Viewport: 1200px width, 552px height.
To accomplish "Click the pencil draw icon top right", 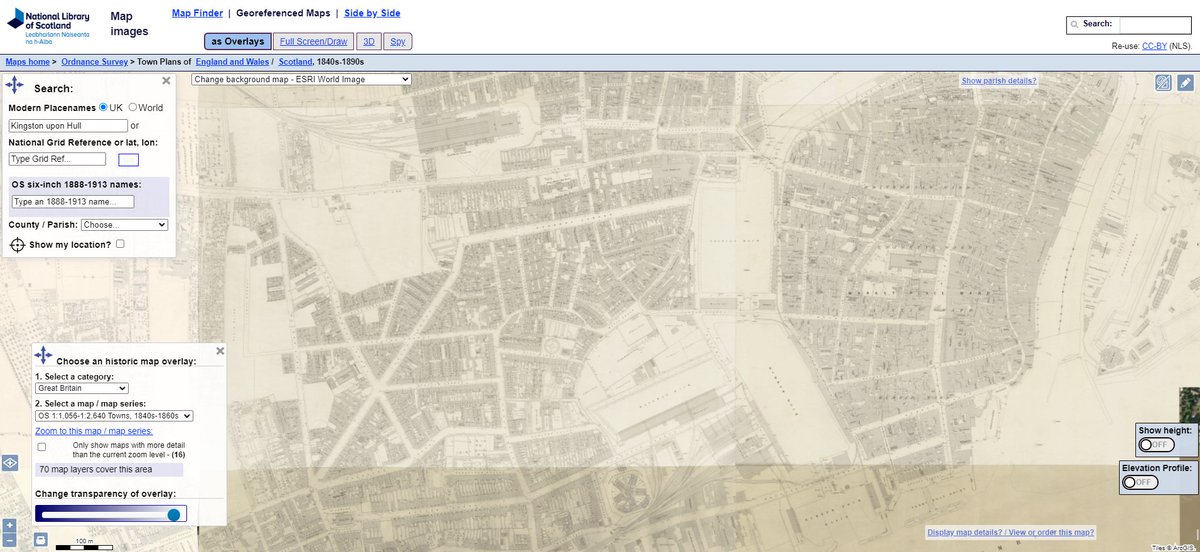I will 1185,83.
